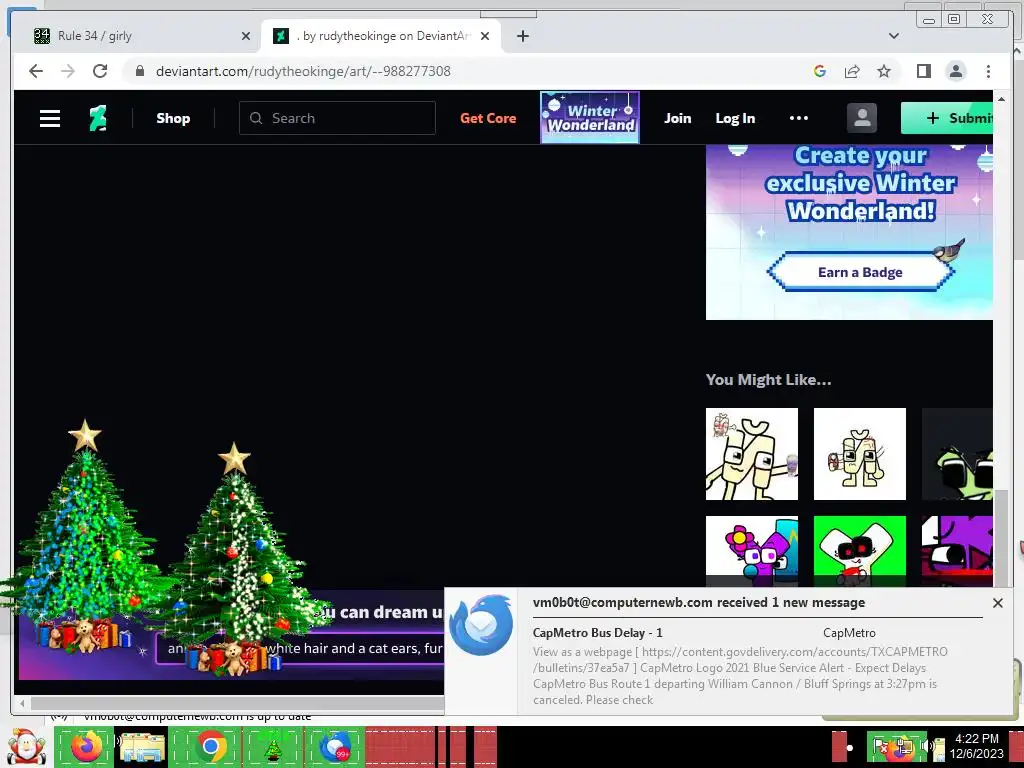1024x768 pixels.
Task: Click the volume speaker tray icon
Action: [x=926, y=746]
